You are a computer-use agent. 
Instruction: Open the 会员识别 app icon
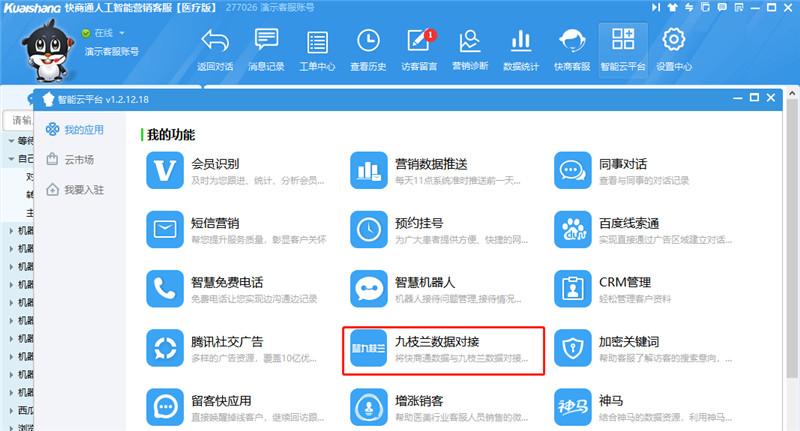click(x=164, y=170)
